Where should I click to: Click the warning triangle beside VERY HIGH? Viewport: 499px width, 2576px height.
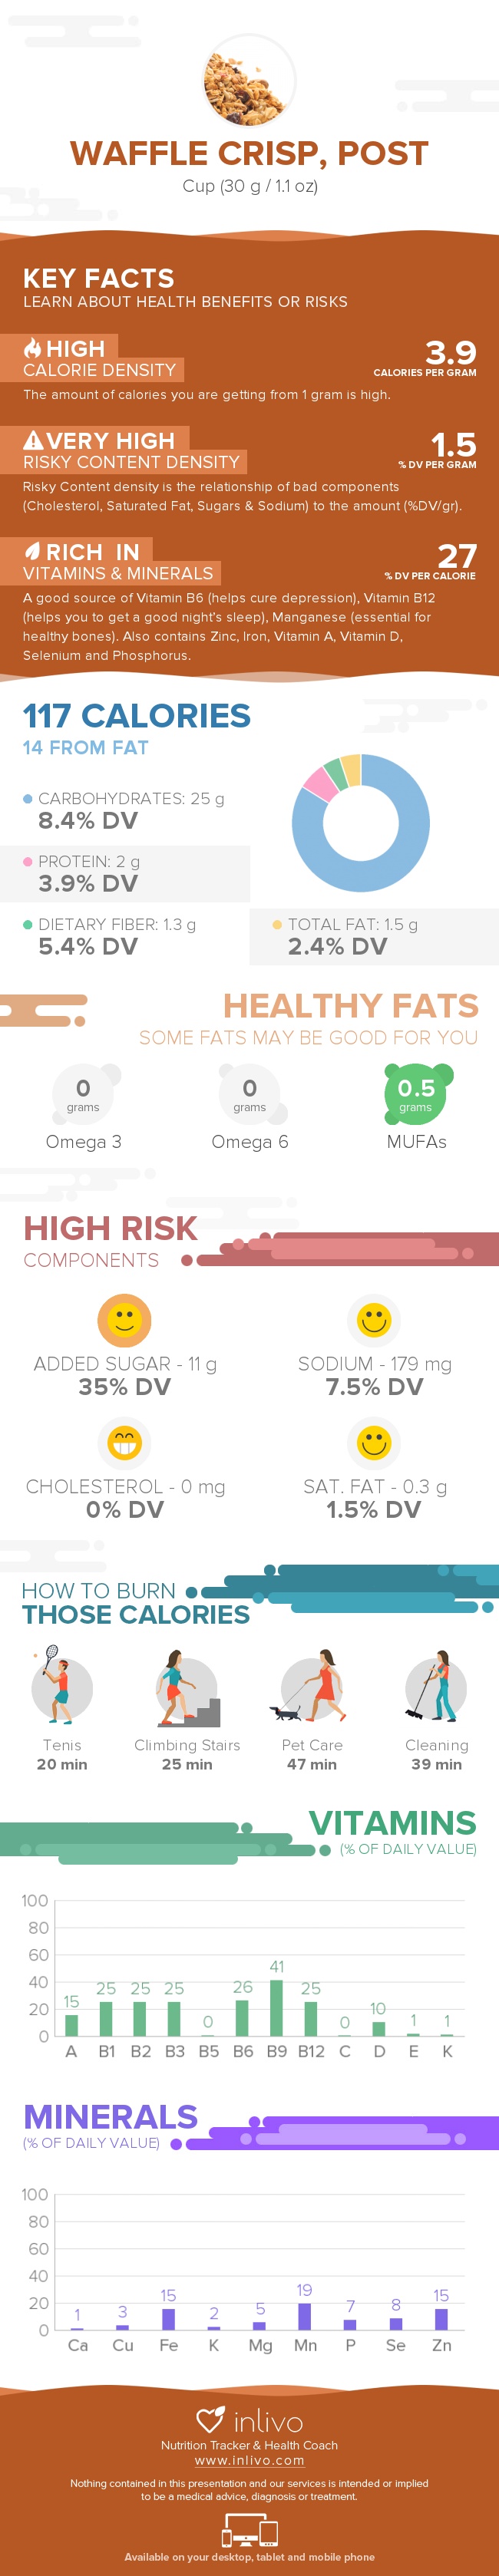[x=33, y=440]
